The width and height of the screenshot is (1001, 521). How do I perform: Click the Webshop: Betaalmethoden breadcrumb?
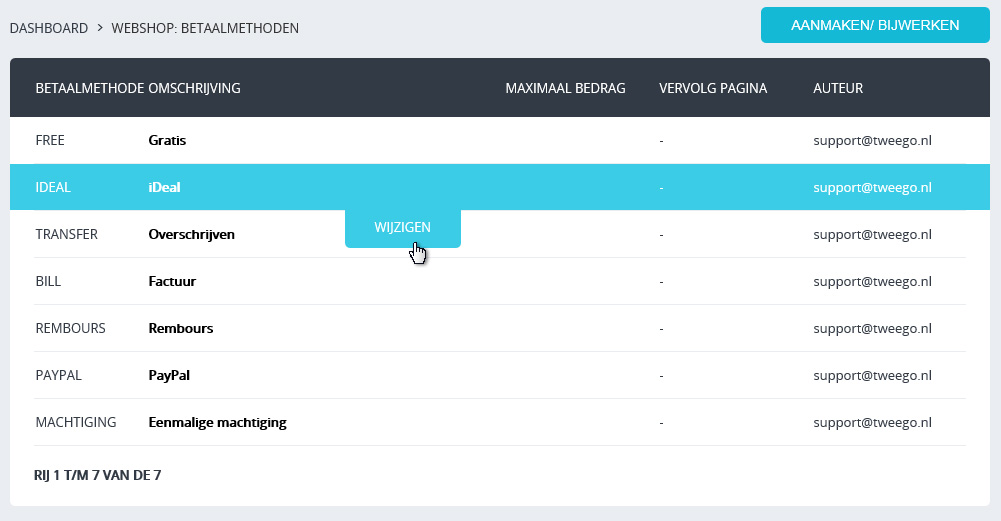pyautogui.click(x=205, y=28)
